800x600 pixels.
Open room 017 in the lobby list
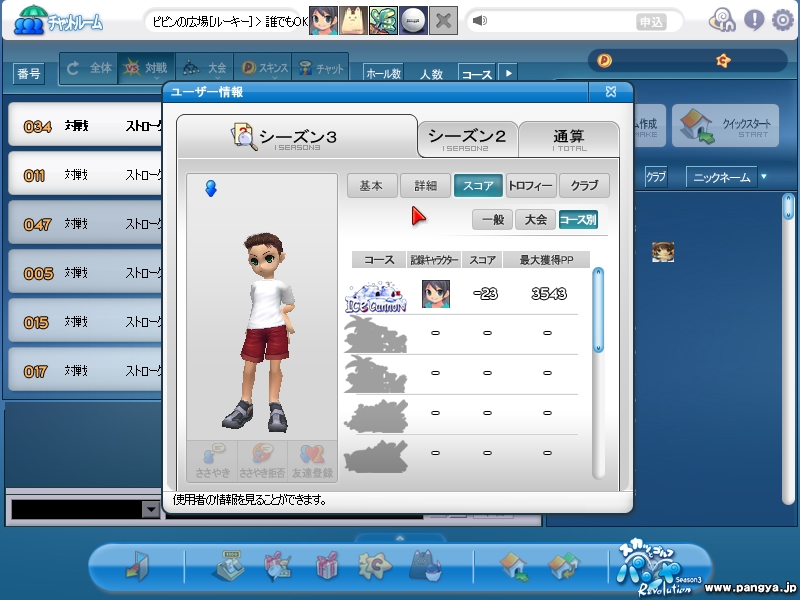(85, 370)
